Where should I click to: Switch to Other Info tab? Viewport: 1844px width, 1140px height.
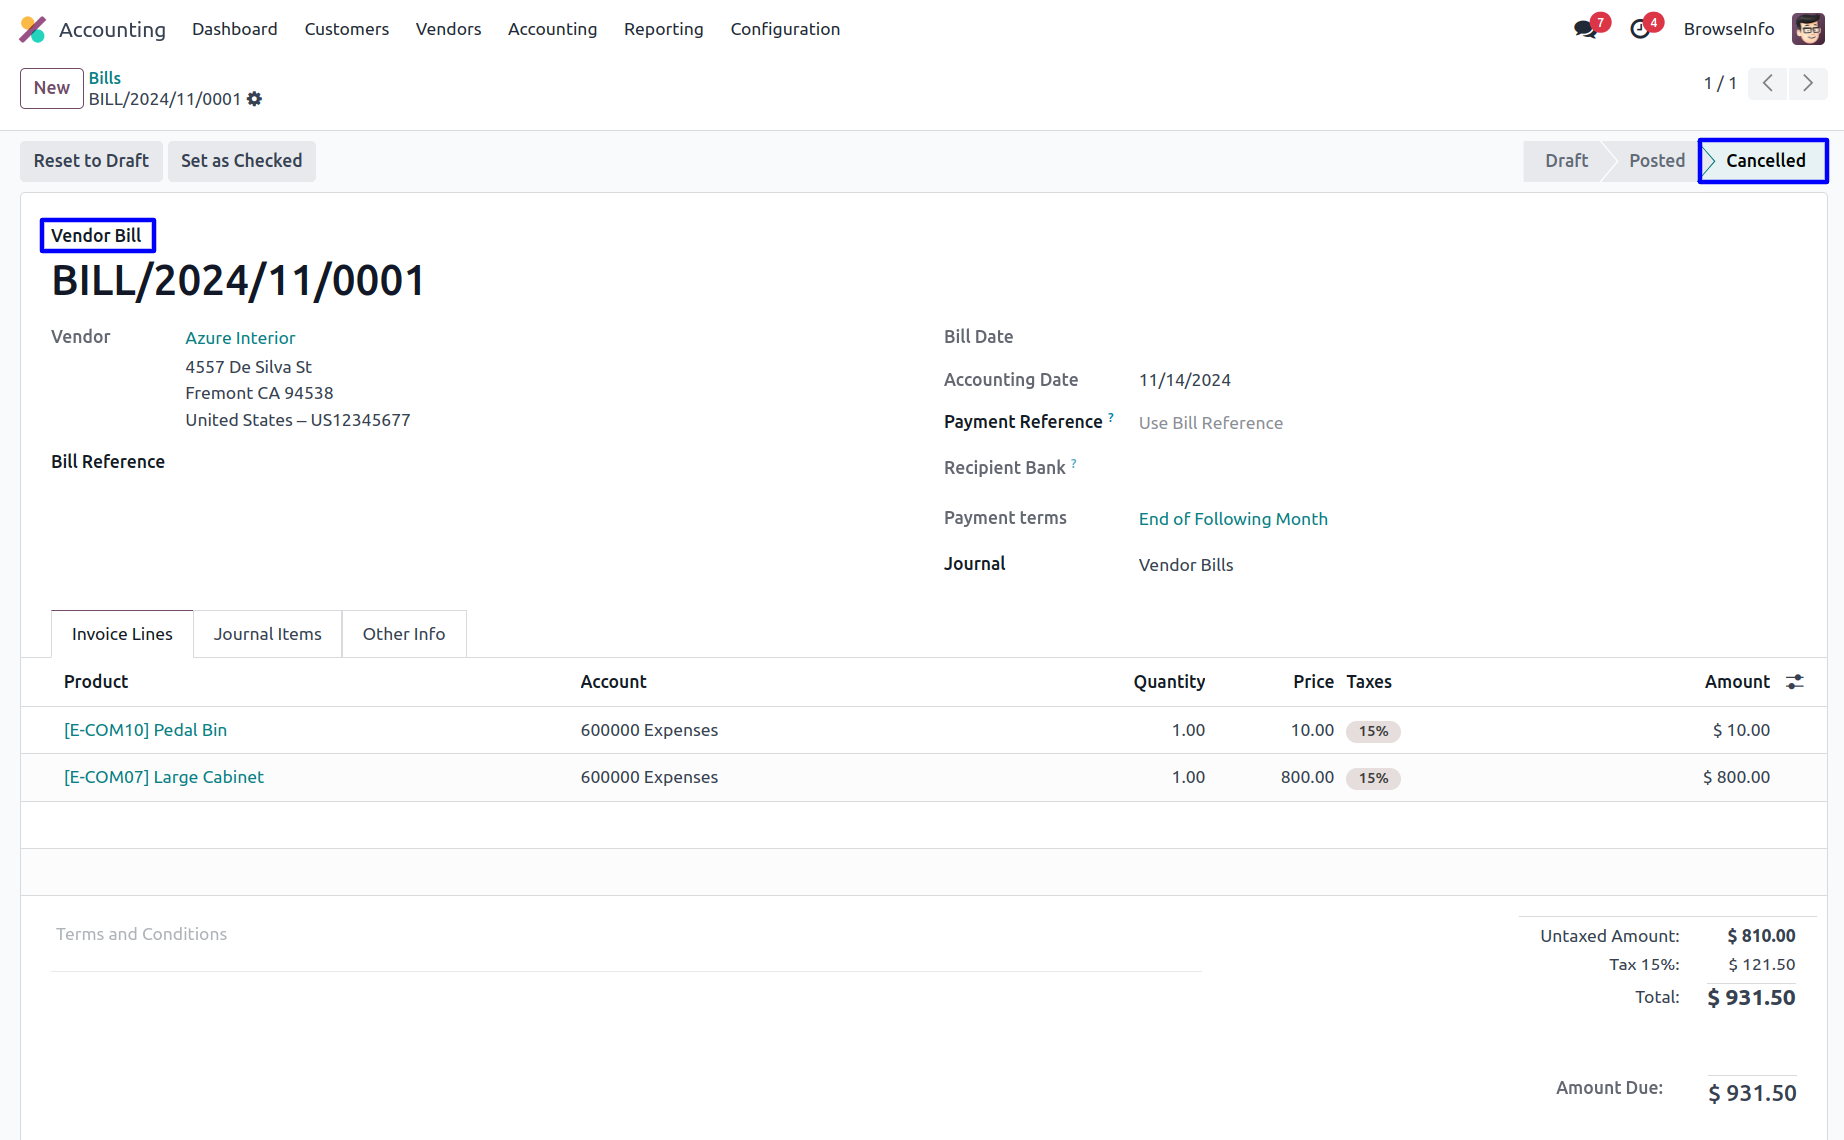(404, 634)
